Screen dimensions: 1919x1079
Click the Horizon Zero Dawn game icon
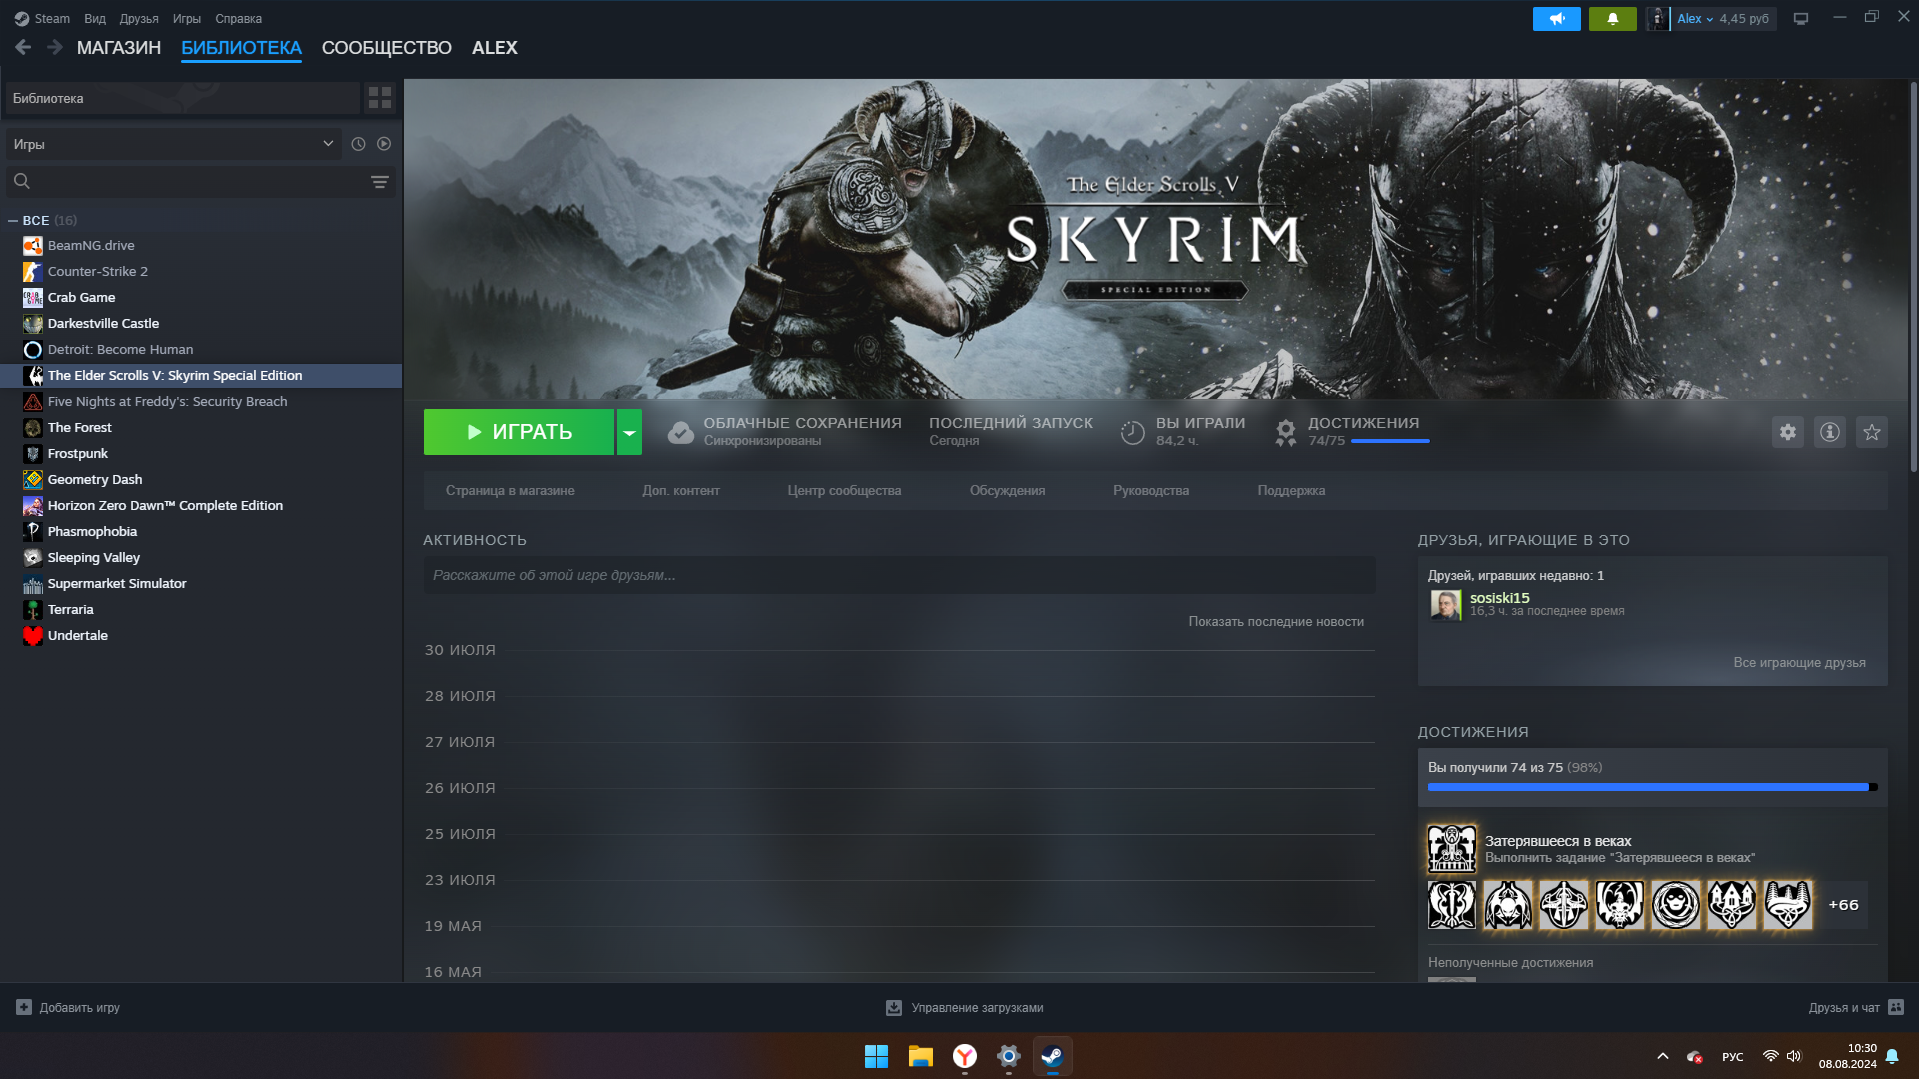(x=33, y=505)
